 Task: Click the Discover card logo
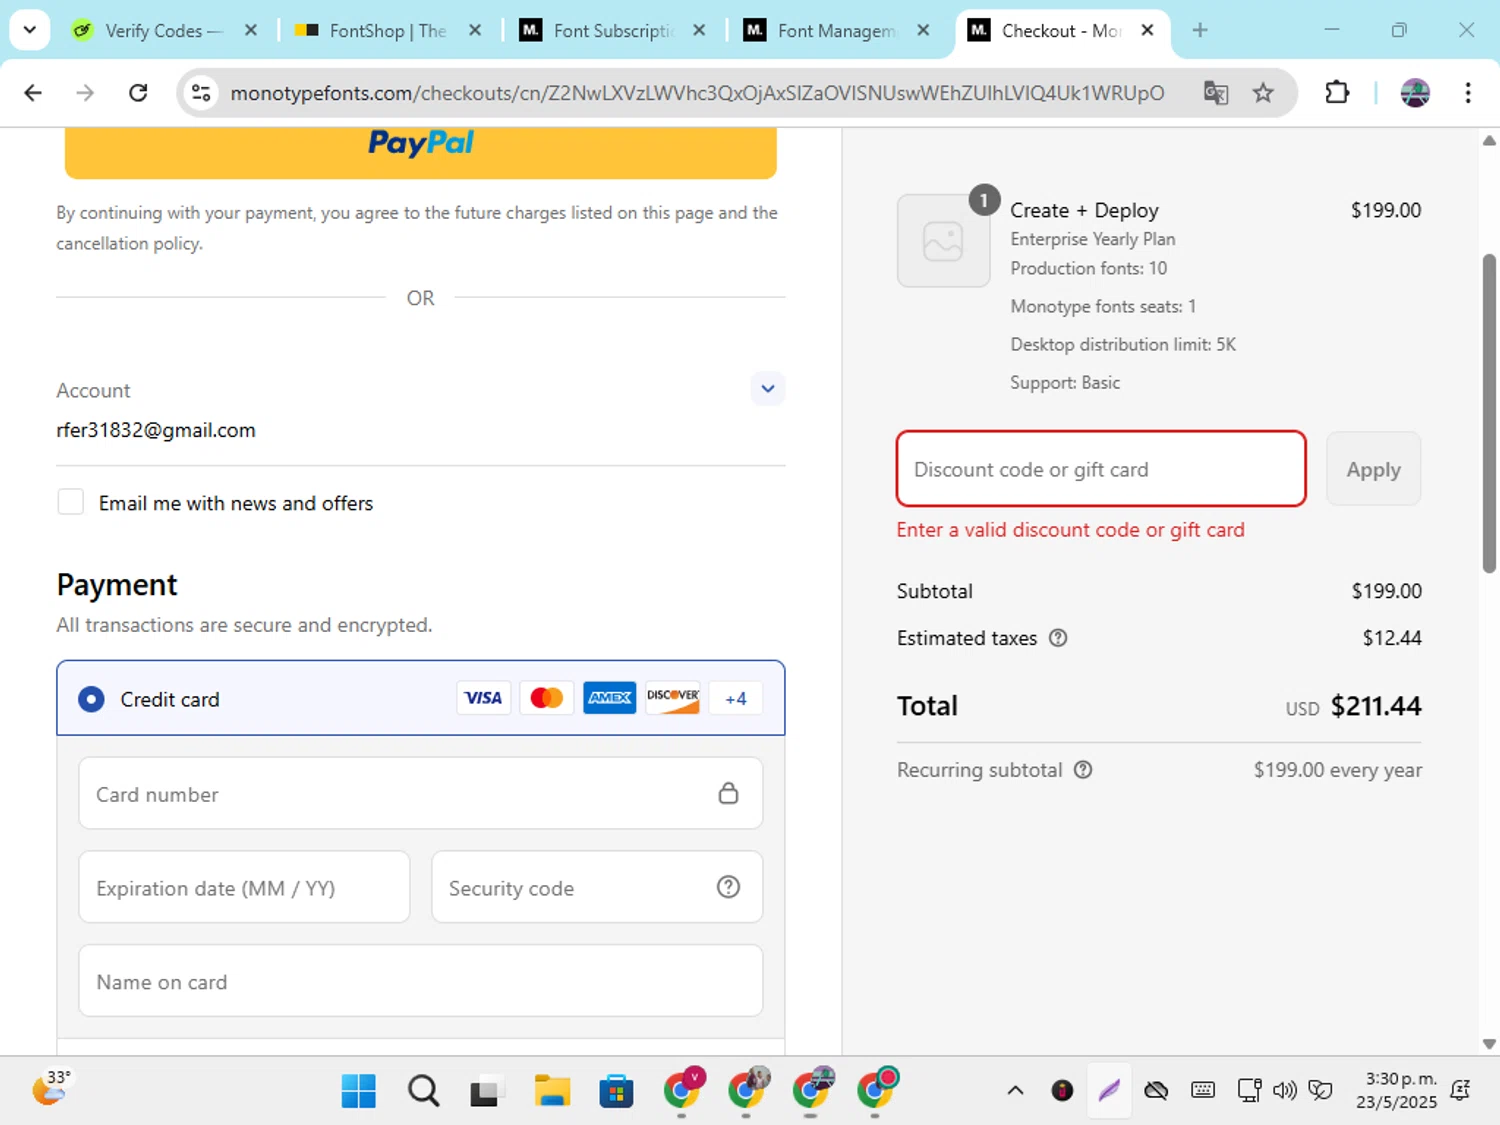[x=673, y=698]
